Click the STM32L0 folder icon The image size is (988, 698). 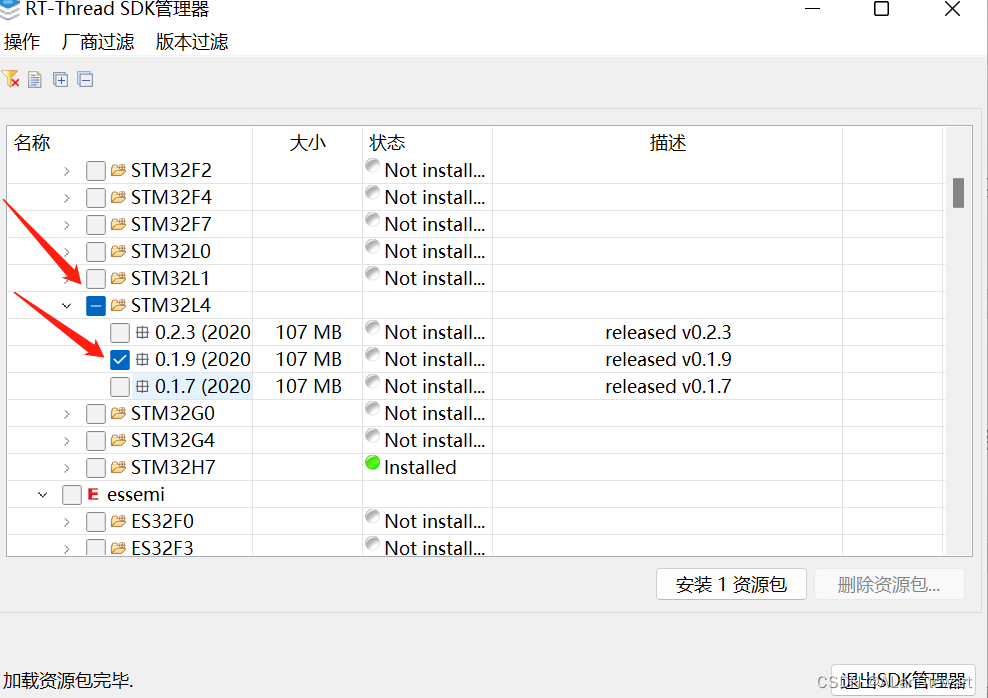point(118,251)
